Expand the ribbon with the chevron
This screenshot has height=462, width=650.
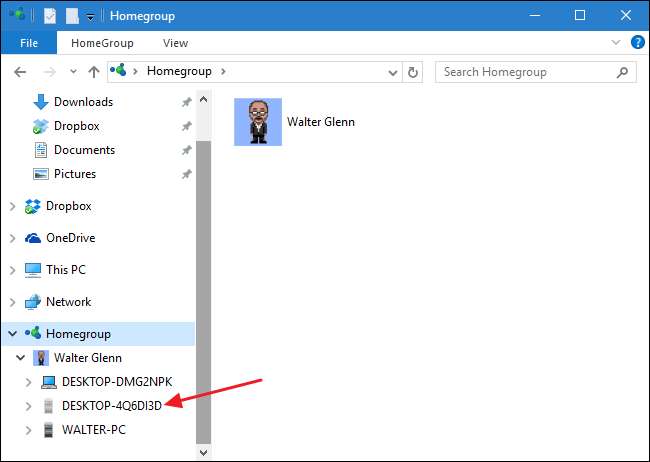pyautogui.click(x=616, y=42)
